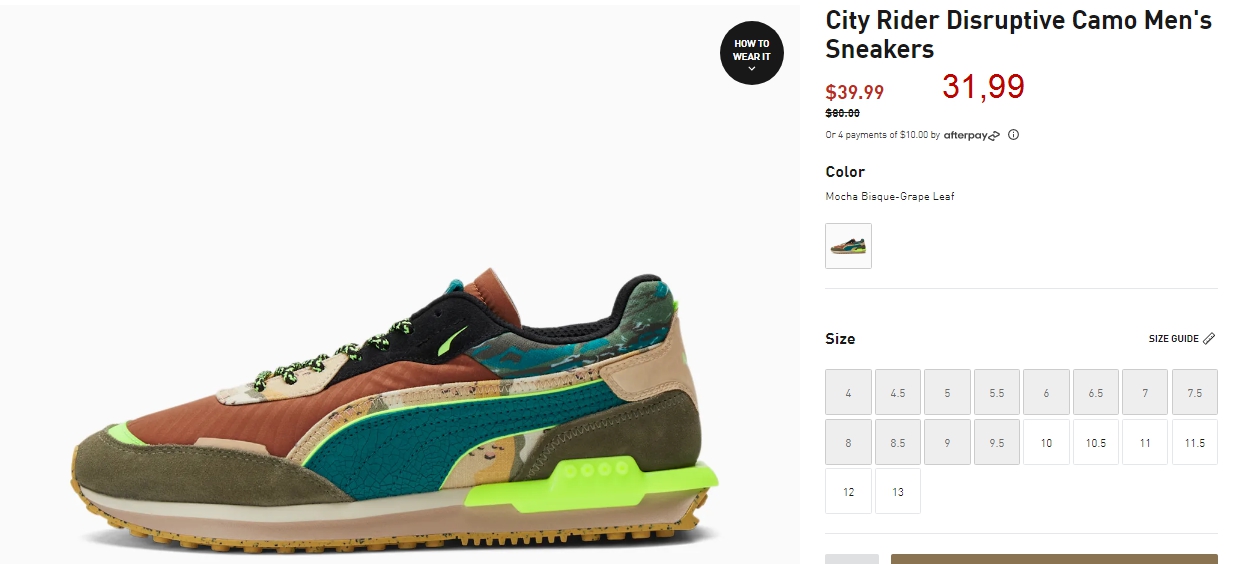
Task: Click the $39.99 sale price
Action: 855,92
